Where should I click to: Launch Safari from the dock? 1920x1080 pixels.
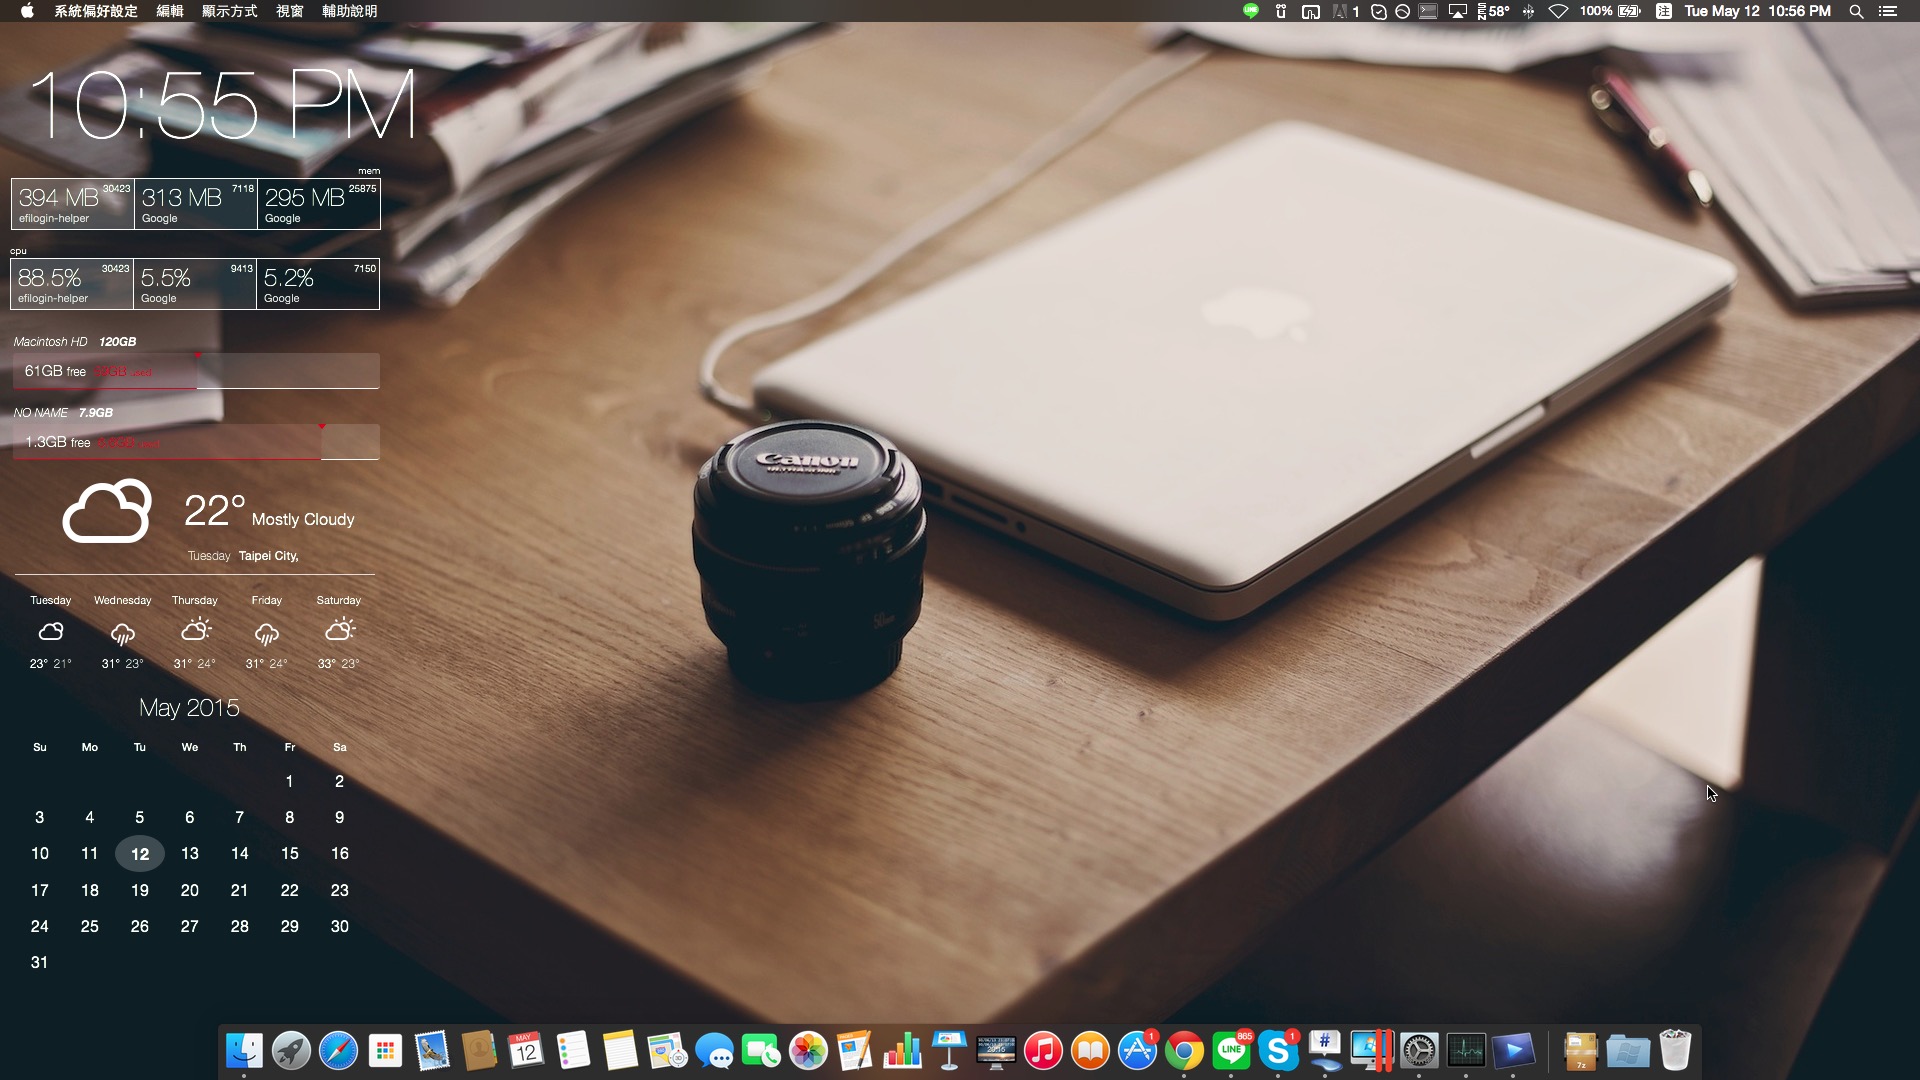[x=338, y=1051]
